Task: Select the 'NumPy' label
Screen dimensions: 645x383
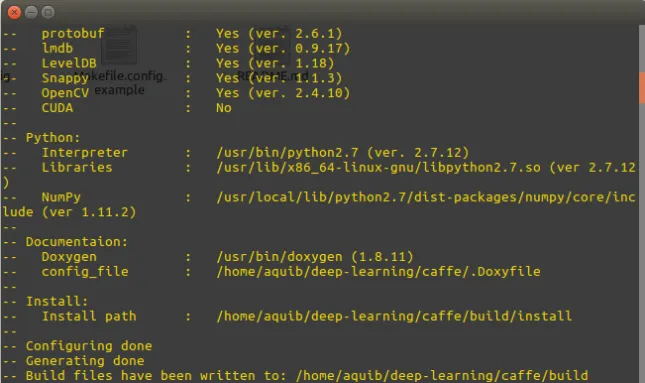Action: point(61,197)
